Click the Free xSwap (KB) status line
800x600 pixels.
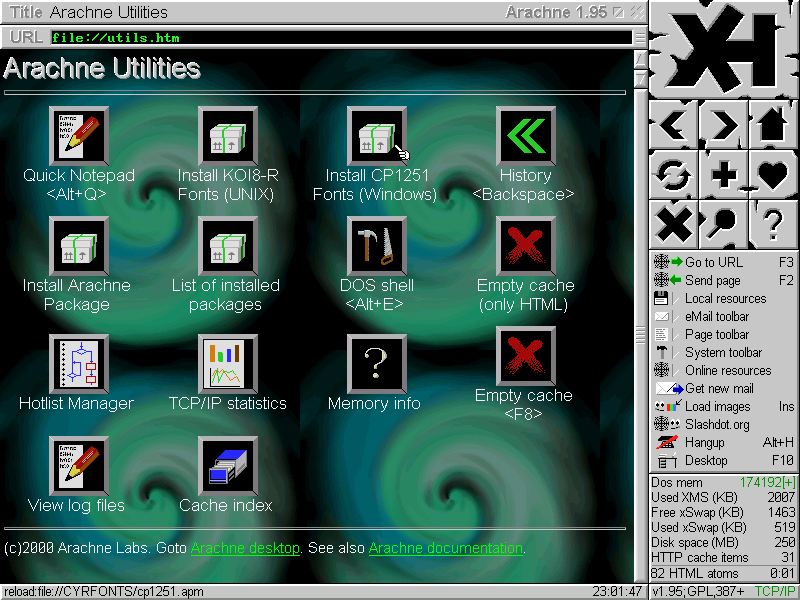click(723, 512)
